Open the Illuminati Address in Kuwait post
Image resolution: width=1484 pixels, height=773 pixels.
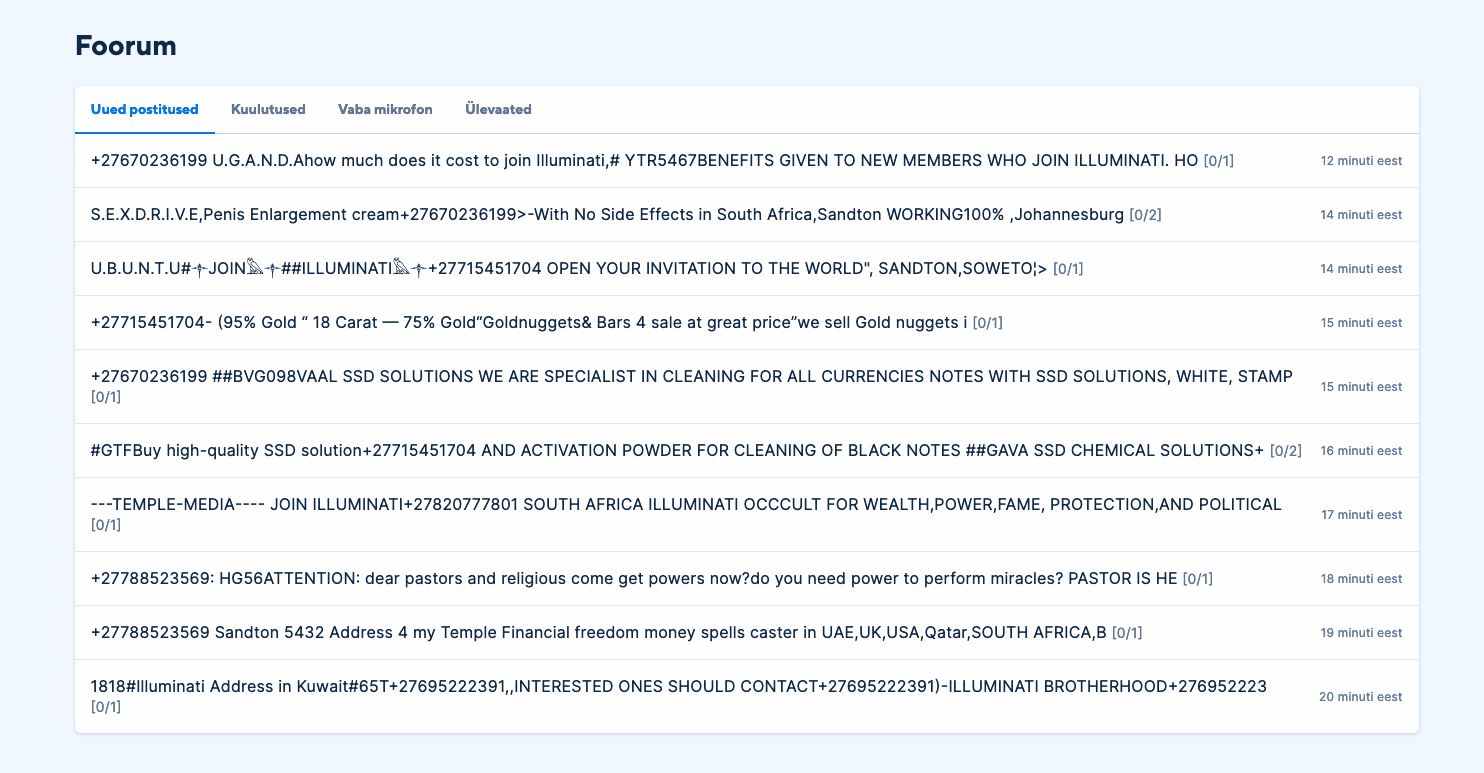678,686
